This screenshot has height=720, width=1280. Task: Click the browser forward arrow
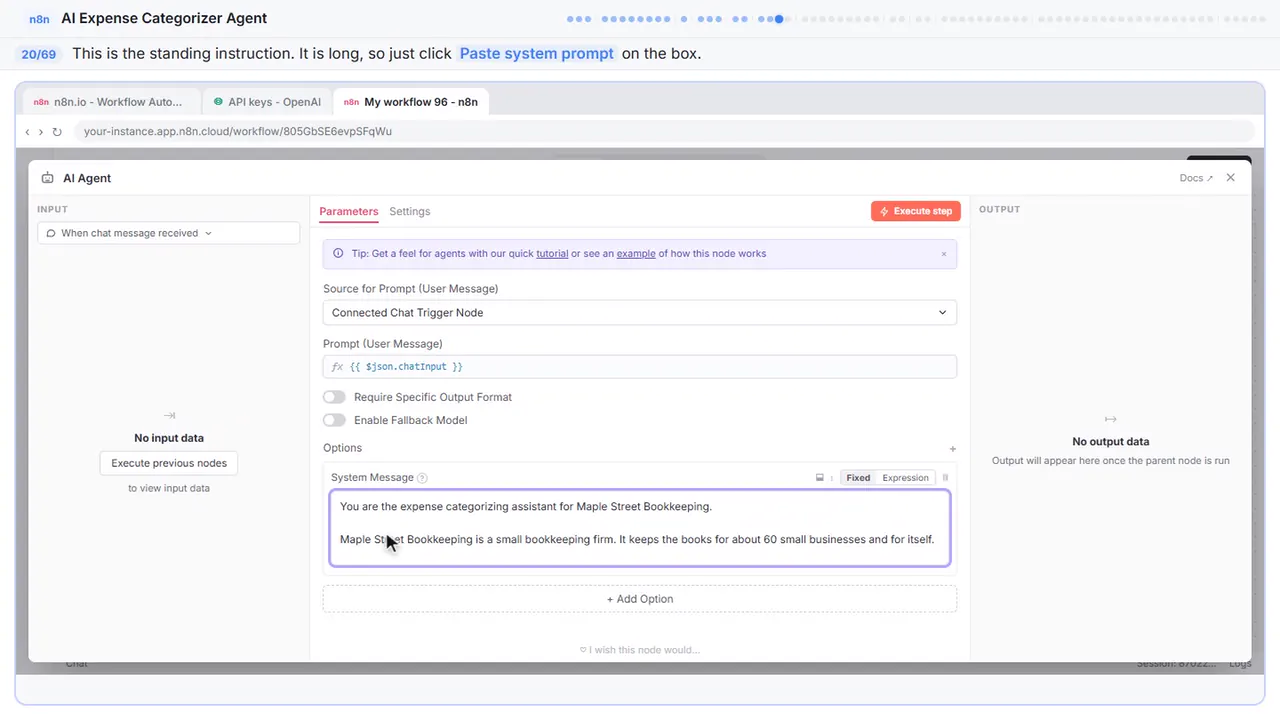tap(41, 132)
